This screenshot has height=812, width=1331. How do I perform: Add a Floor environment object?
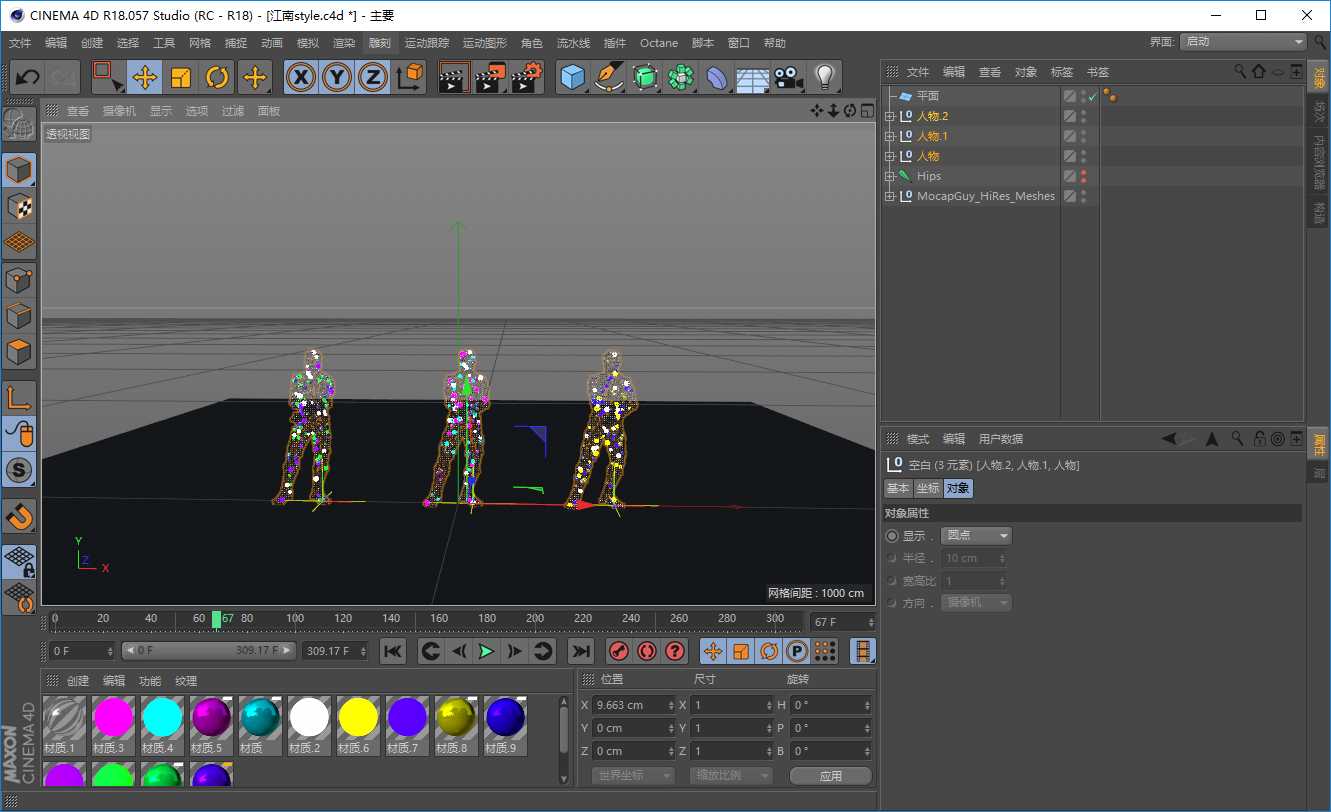pyautogui.click(x=753, y=77)
